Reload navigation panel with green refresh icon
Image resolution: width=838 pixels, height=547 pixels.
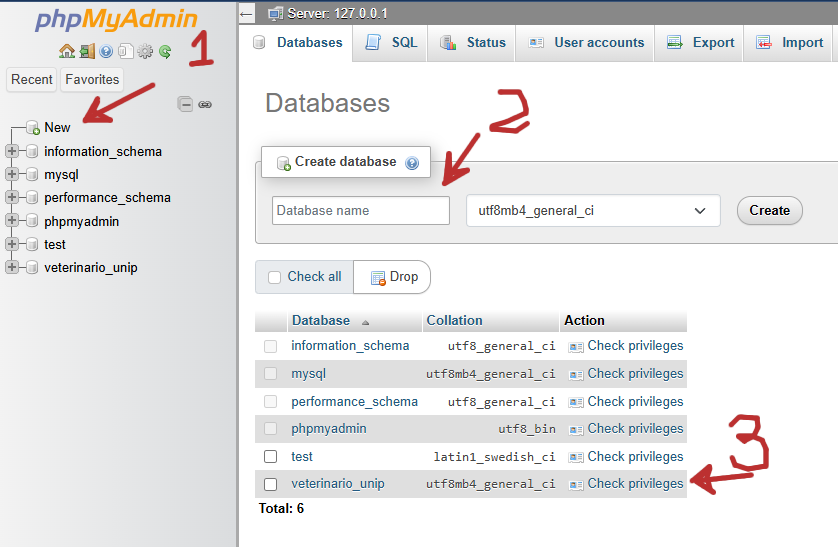(x=165, y=51)
